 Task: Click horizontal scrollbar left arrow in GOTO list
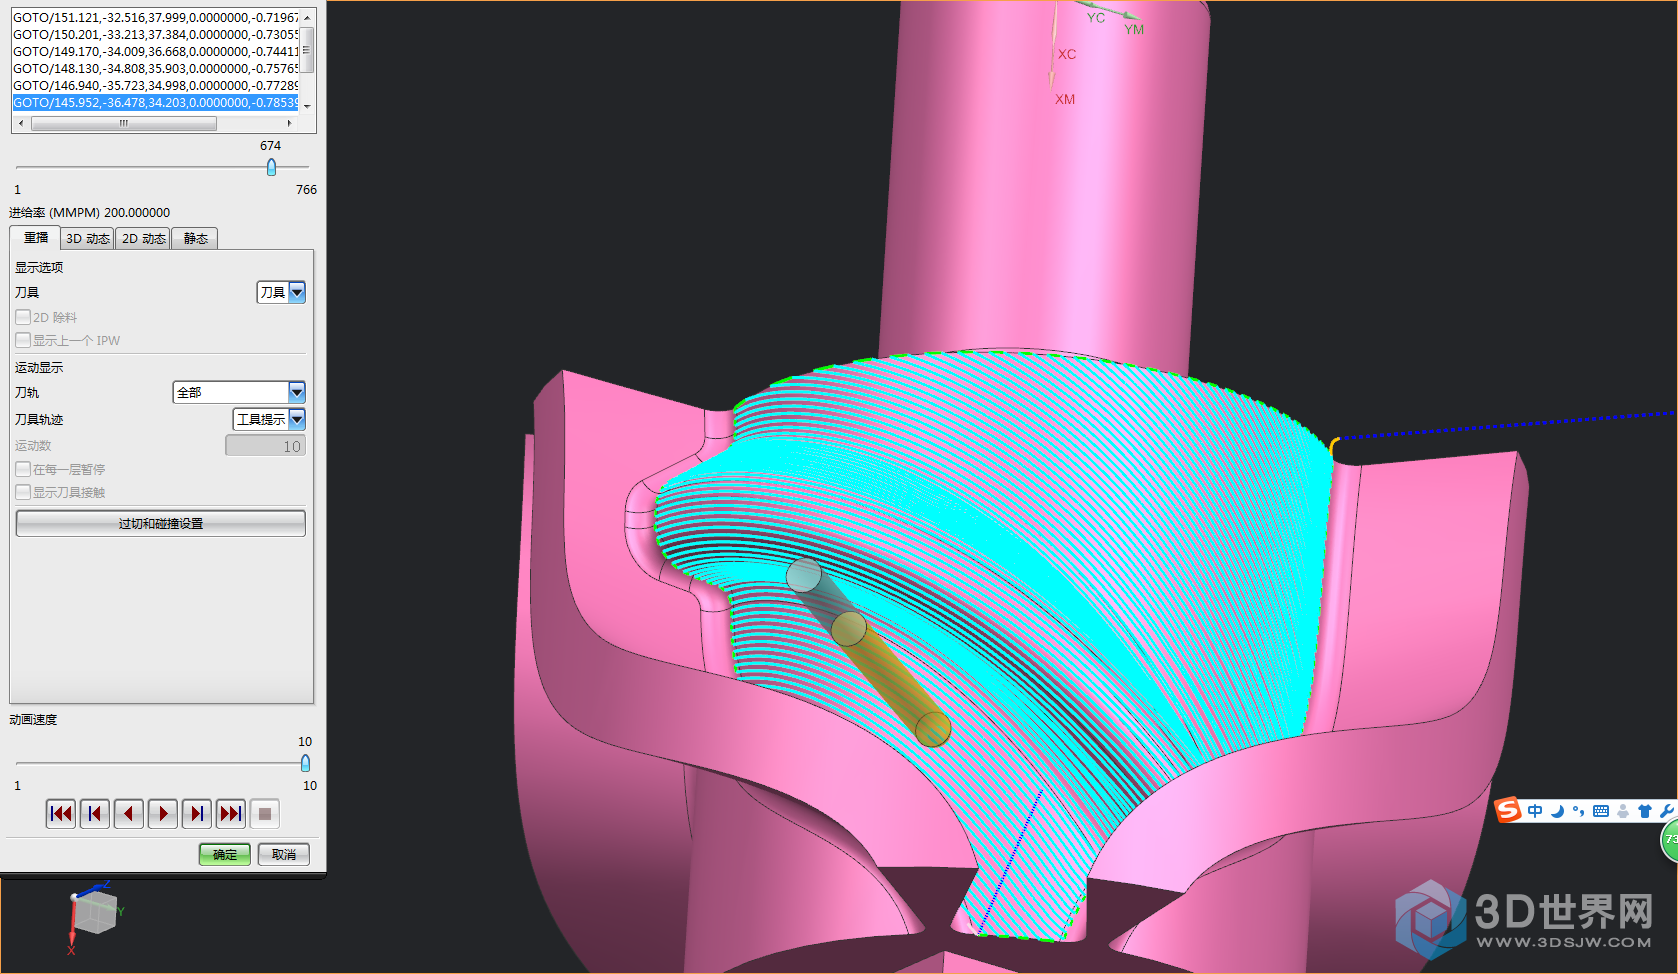pyautogui.click(x=21, y=123)
